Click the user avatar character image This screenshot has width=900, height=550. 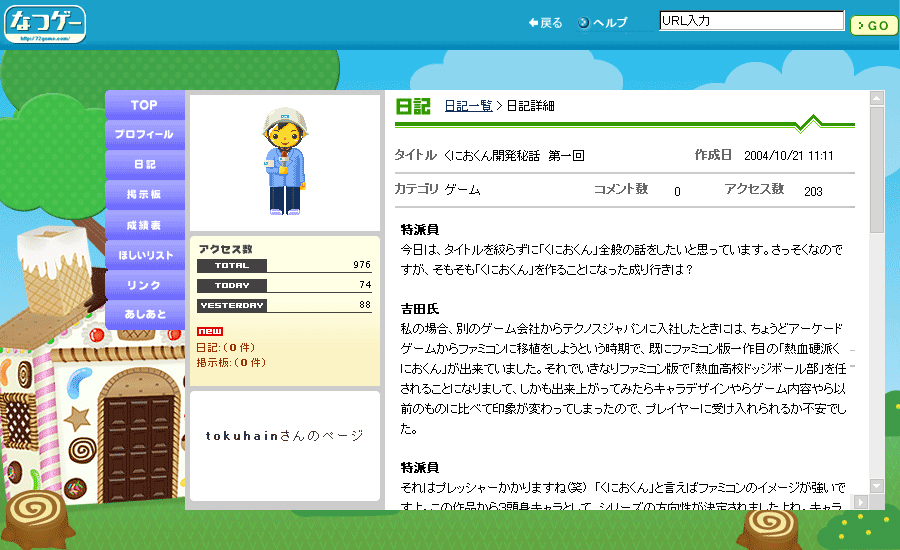pyautogui.click(x=284, y=162)
